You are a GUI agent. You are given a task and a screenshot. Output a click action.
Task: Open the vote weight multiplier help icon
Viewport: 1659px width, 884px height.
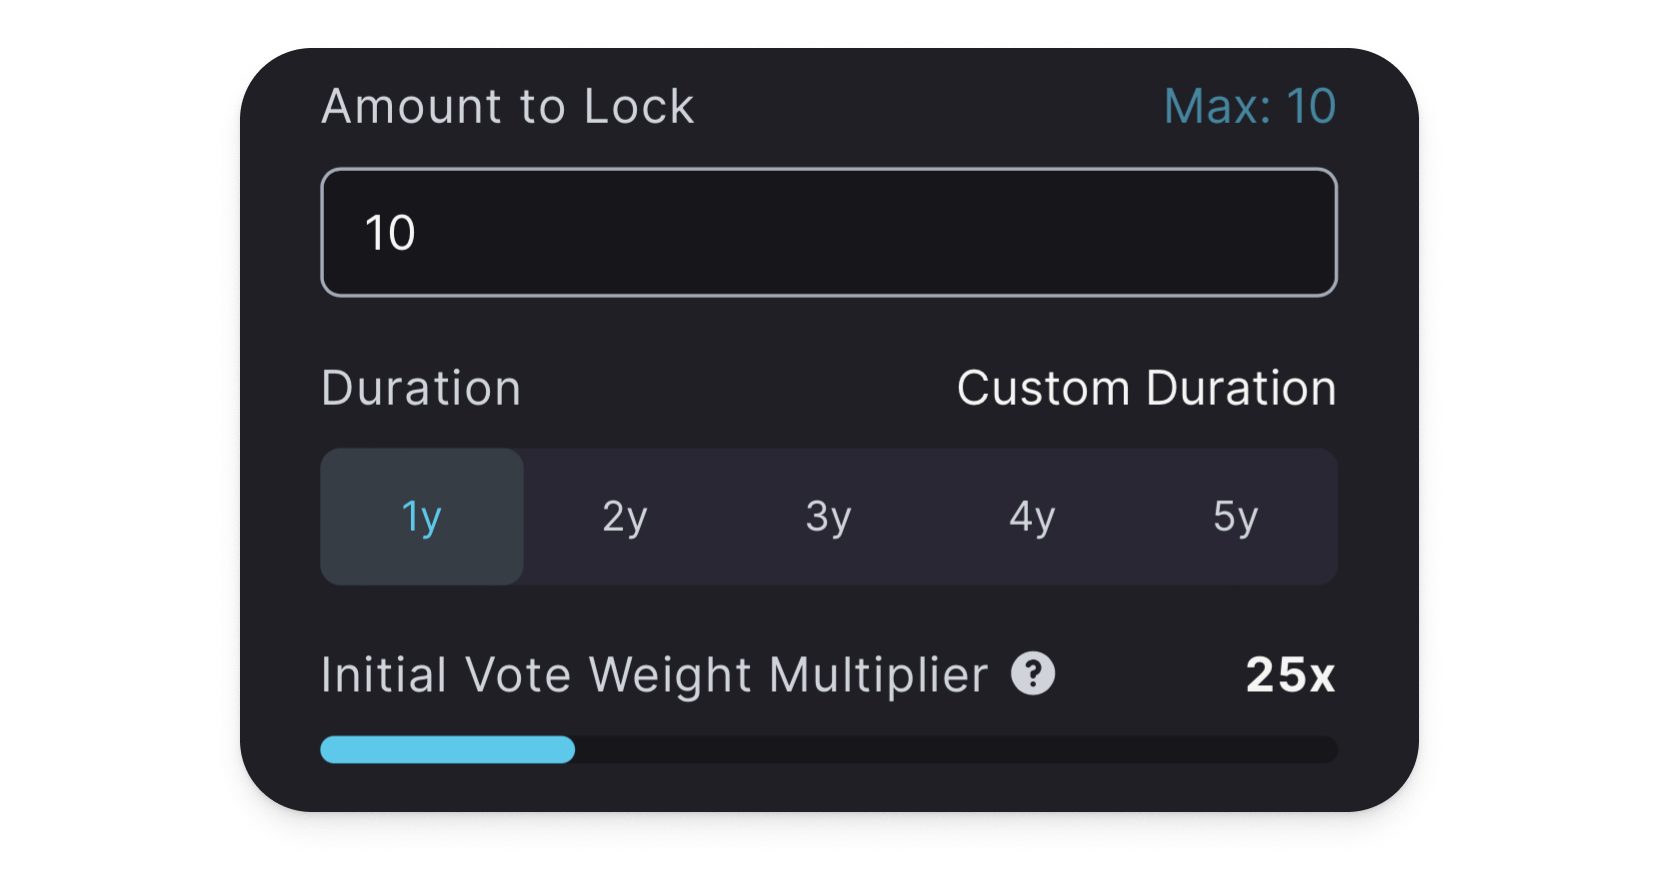pos(1033,673)
